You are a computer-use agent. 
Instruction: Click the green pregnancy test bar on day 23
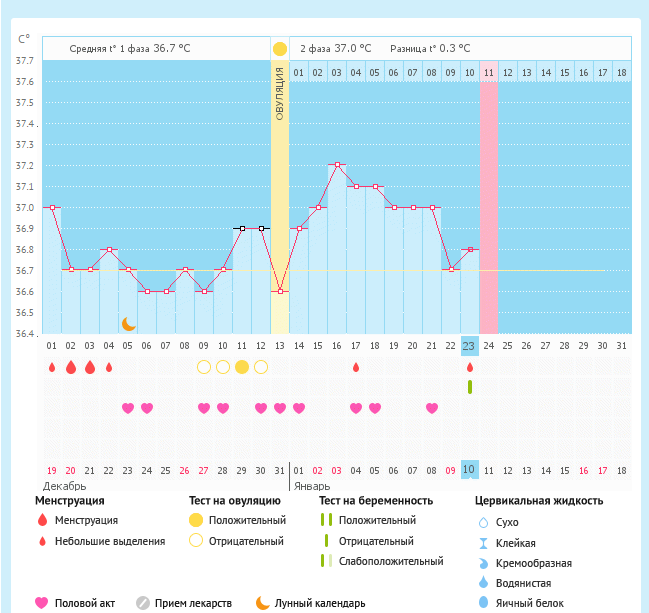(x=470, y=386)
